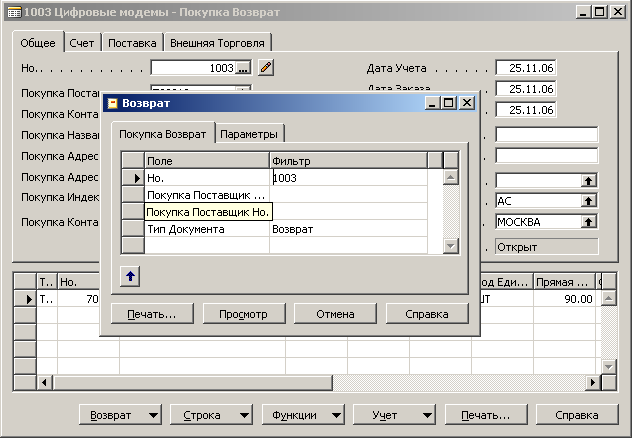Image resolution: width=632 pixels, height=438 pixels.
Task: Maximize the Возврат dialog
Action: [x=449, y=103]
